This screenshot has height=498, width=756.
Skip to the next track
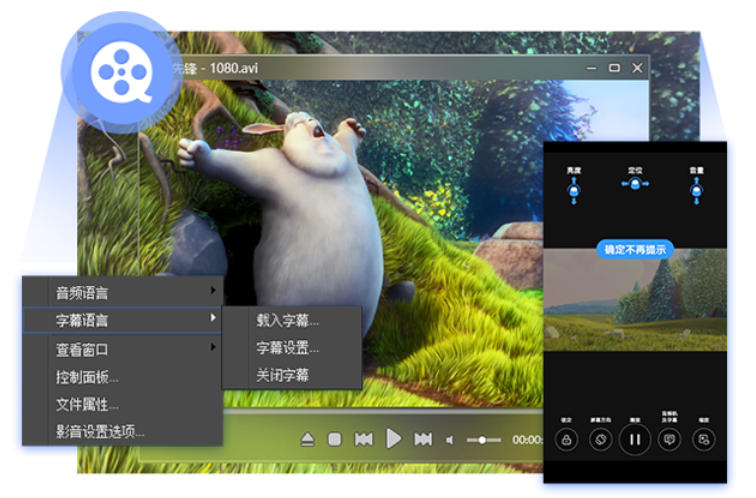coord(423,439)
